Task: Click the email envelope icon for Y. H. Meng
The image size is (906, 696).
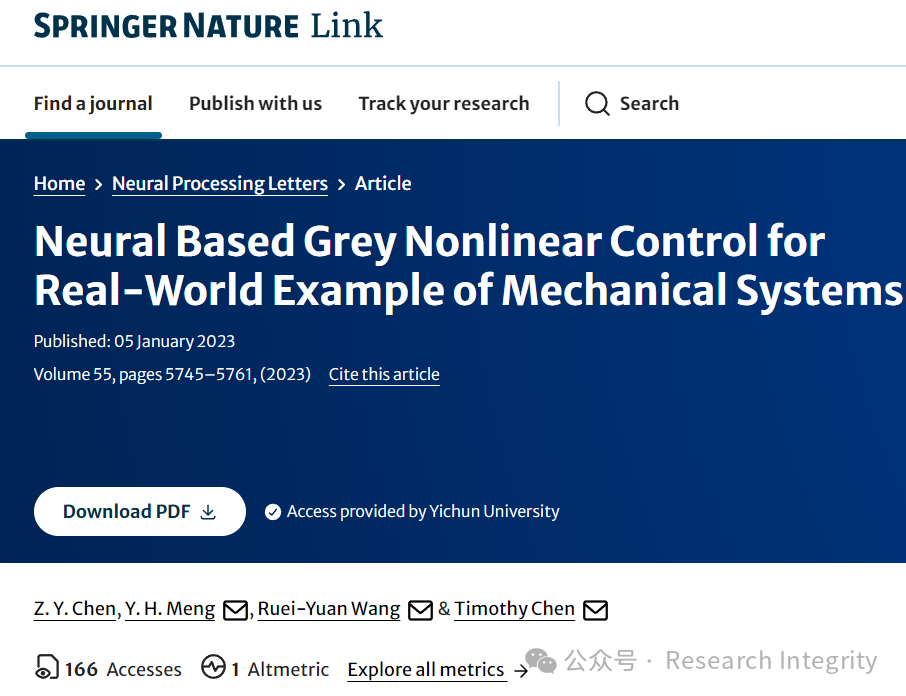Action: (235, 610)
